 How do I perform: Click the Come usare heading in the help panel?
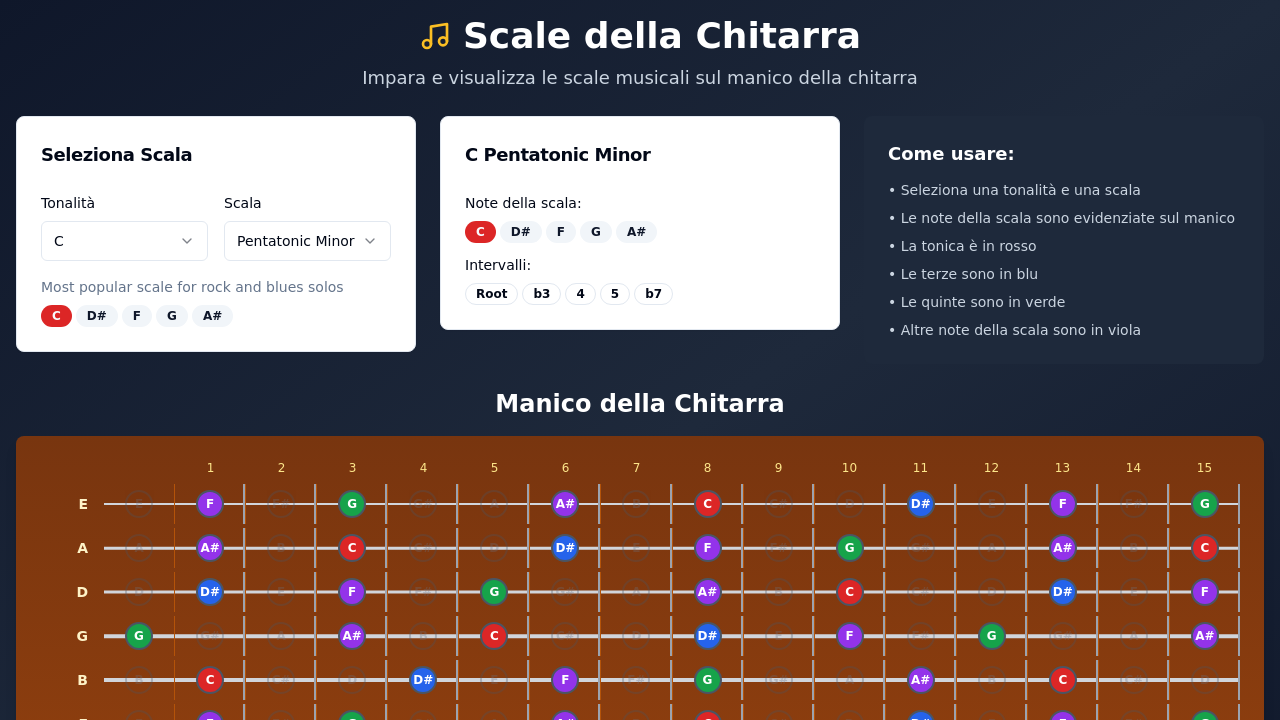(x=951, y=153)
